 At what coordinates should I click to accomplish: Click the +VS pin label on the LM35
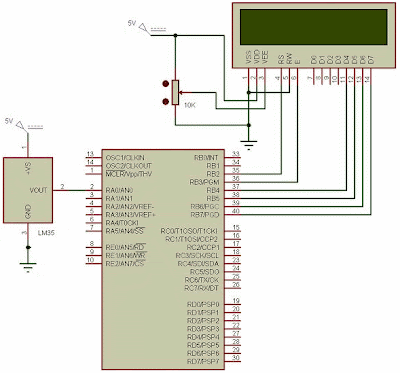[28, 168]
